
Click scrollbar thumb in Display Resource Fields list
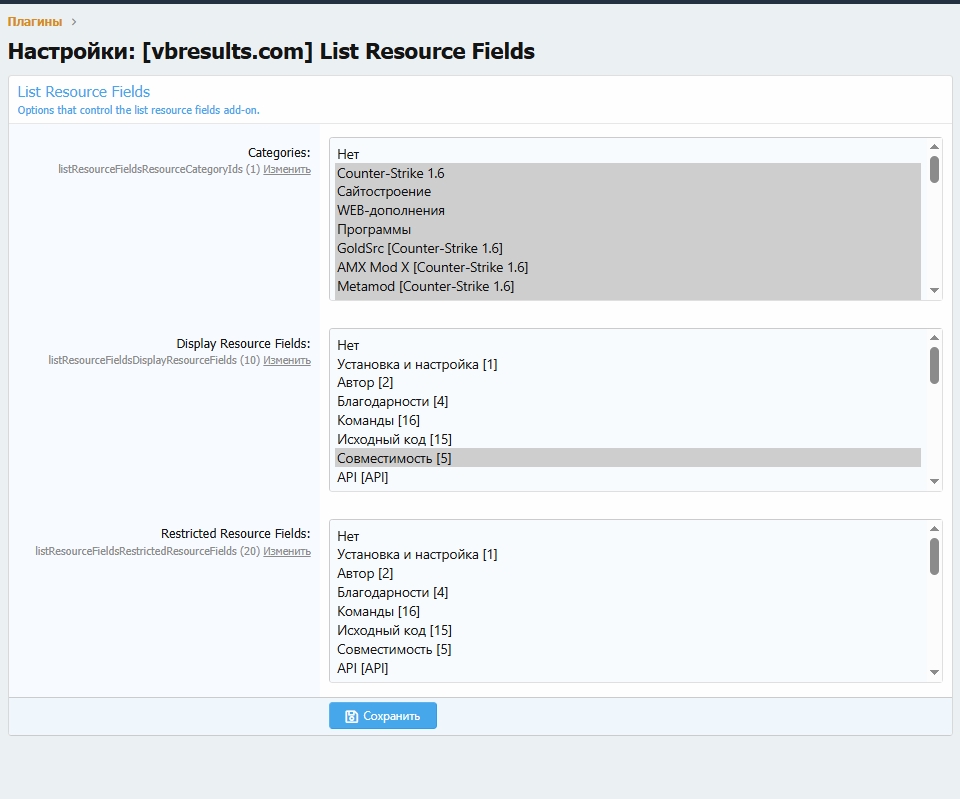(934, 365)
